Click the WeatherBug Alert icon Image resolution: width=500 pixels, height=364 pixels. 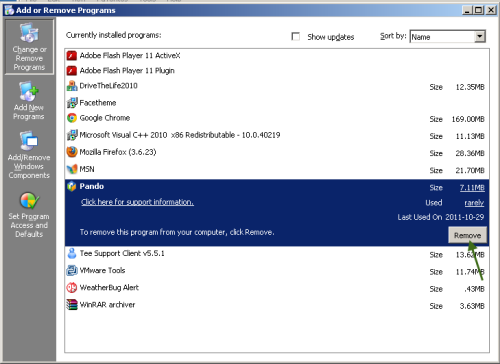tap(72, 287)
